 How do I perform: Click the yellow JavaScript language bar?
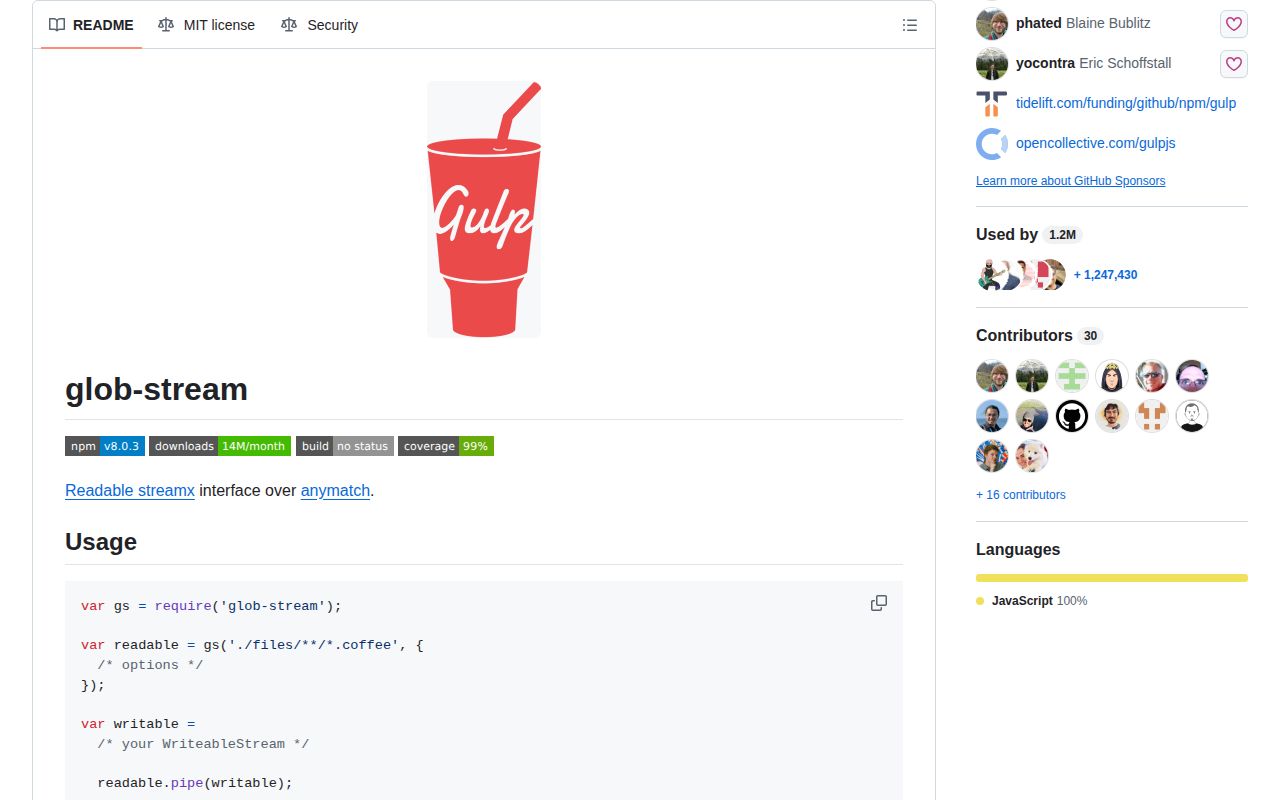1112,578
